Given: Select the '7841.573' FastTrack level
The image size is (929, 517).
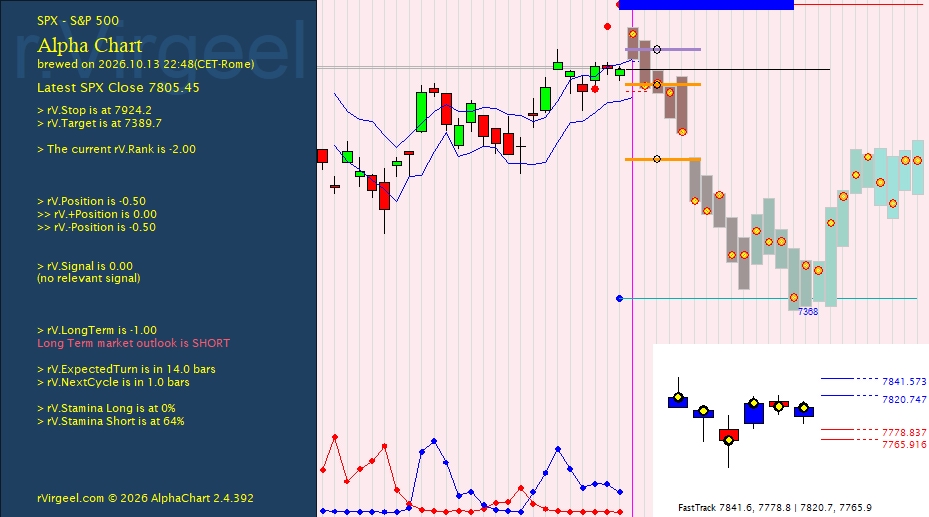Looking at the screenshot, I should 904,382.
